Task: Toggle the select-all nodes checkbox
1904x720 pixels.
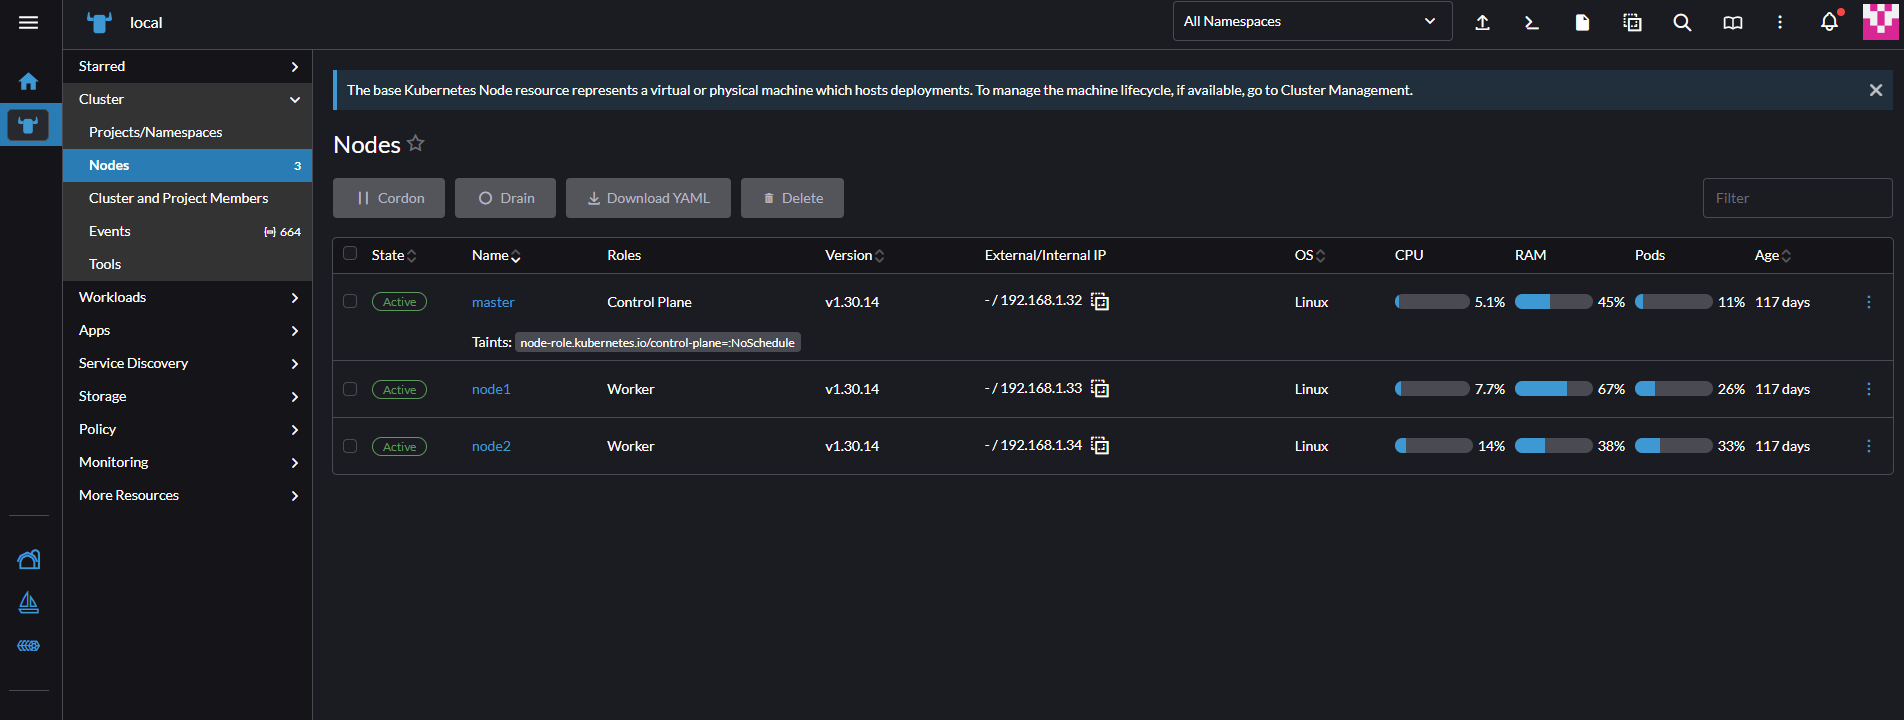Action: (350, 254)
